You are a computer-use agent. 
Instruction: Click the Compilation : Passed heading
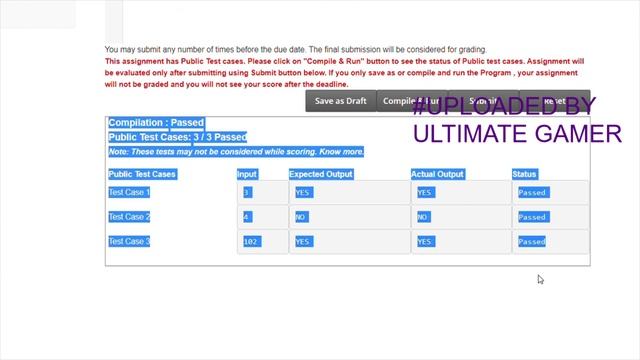(x=156, y=123)
